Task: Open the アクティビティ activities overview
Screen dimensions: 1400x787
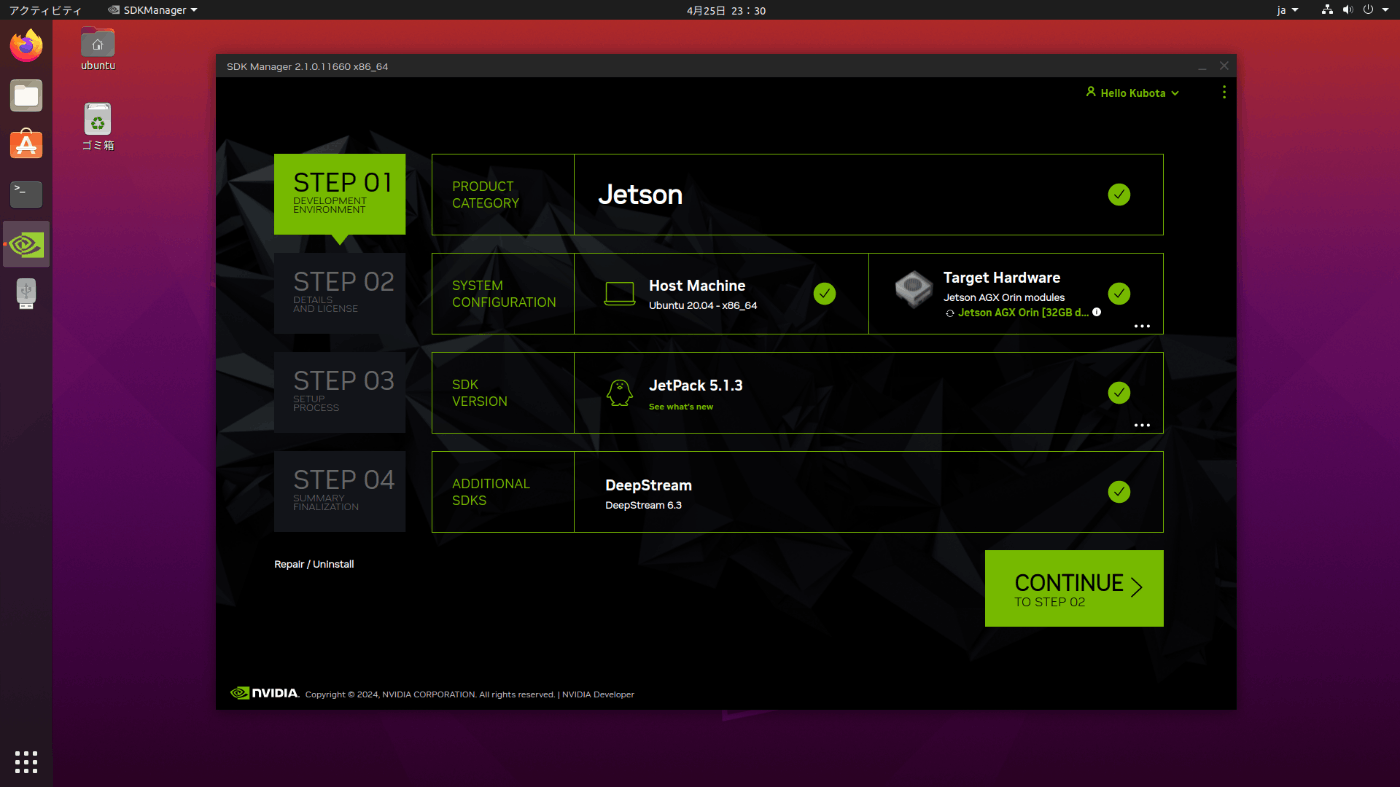Action: coord(46,10)
